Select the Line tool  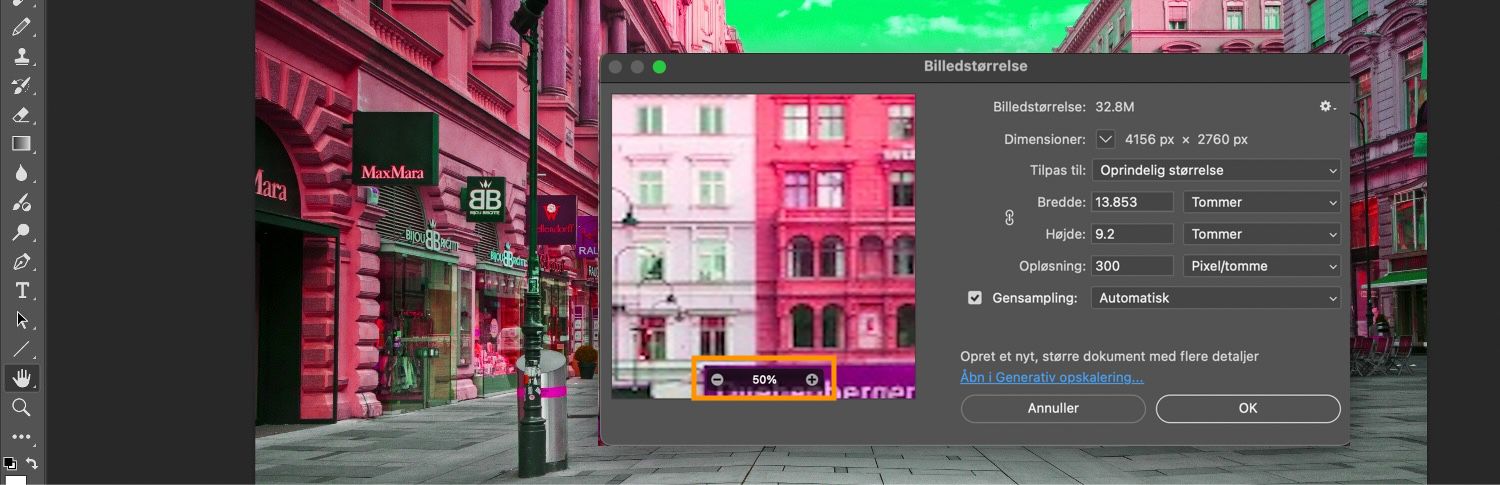click(x=21, y=349)
